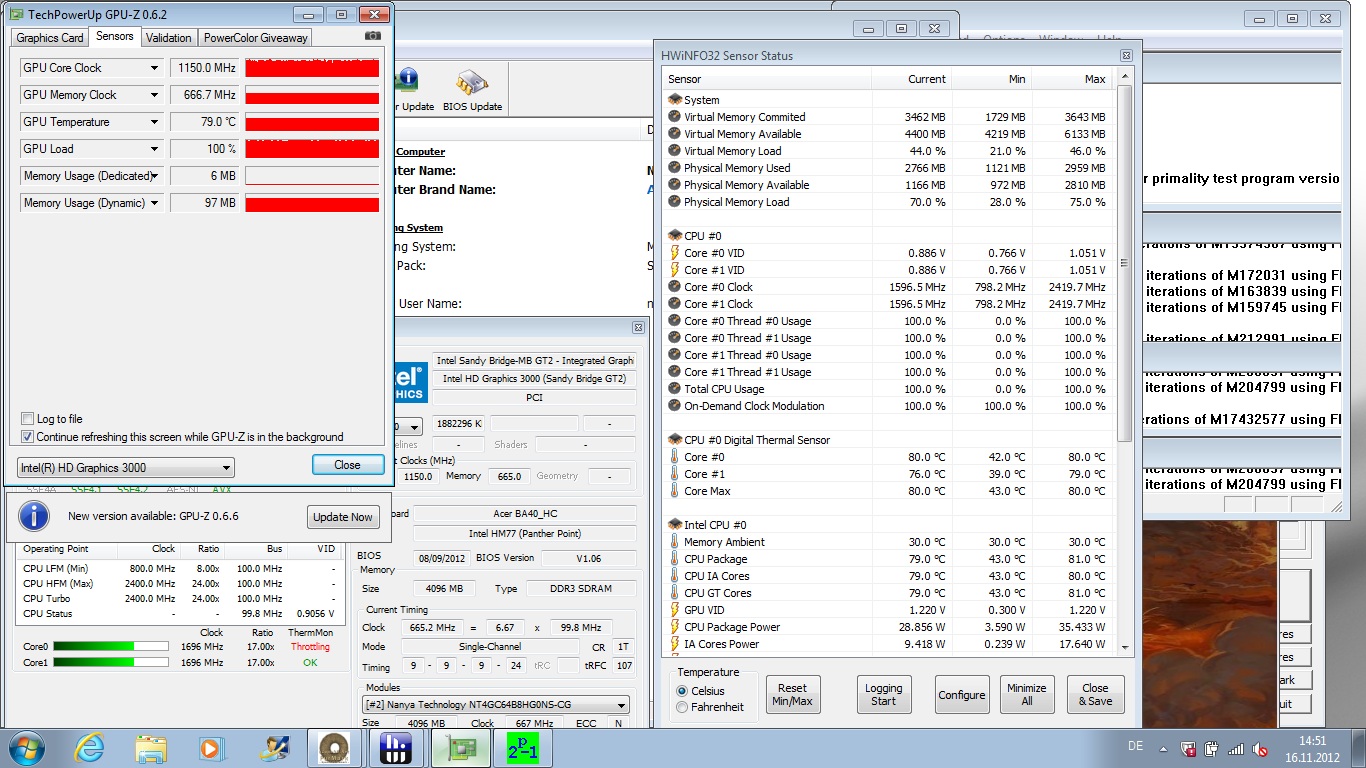Select the Celsius temperature radio button
Viewport: 1366px width, 768px height.
click(683, 691)
